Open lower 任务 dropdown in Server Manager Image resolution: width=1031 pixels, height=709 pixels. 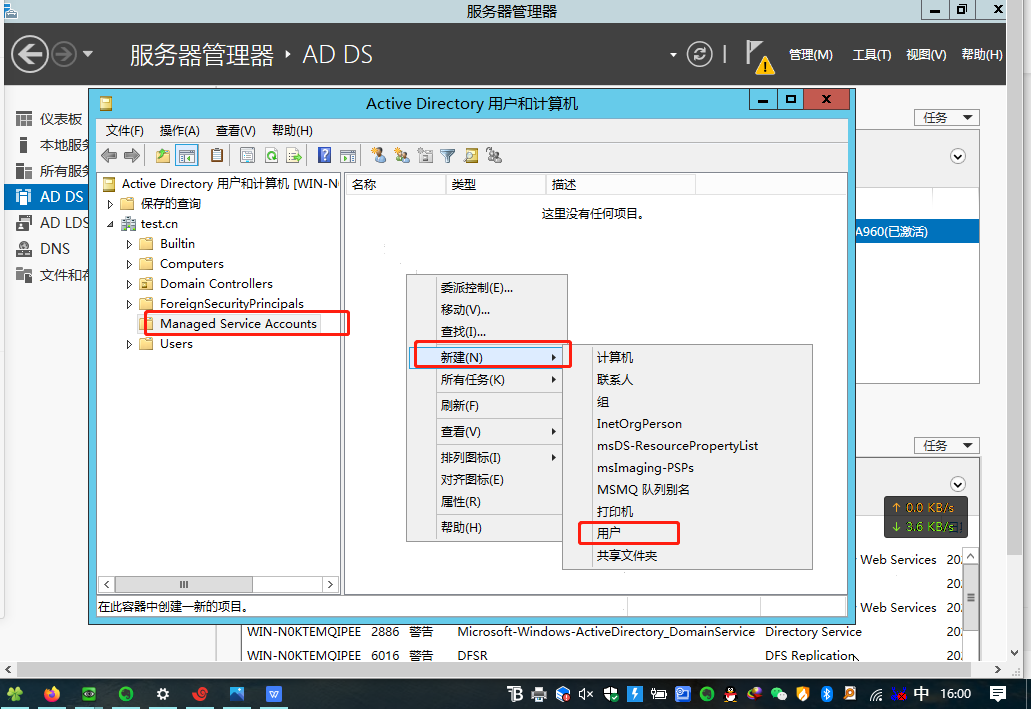point(947,446)
